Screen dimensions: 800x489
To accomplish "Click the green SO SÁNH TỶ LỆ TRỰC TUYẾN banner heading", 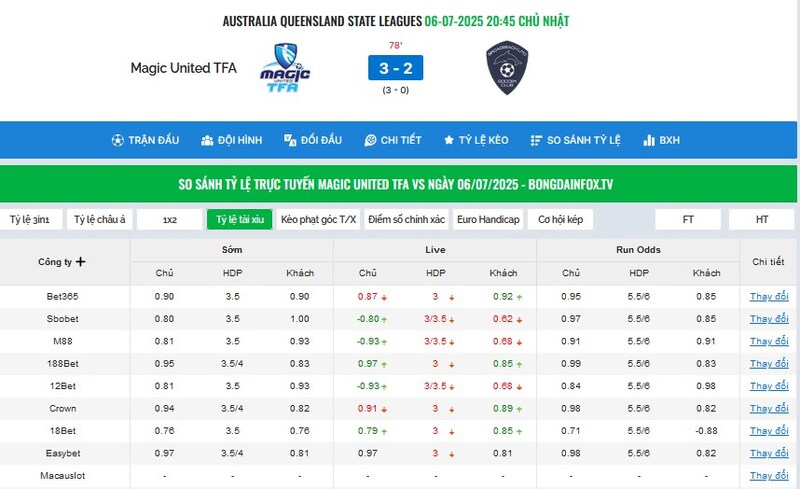I will click(x=395, y=184).
